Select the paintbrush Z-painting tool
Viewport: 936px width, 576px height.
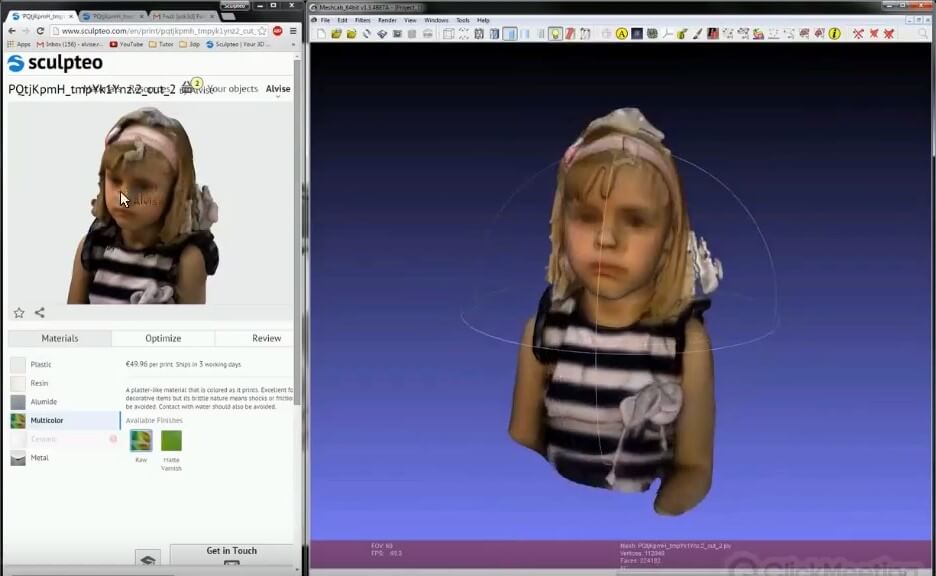point(697,34)
